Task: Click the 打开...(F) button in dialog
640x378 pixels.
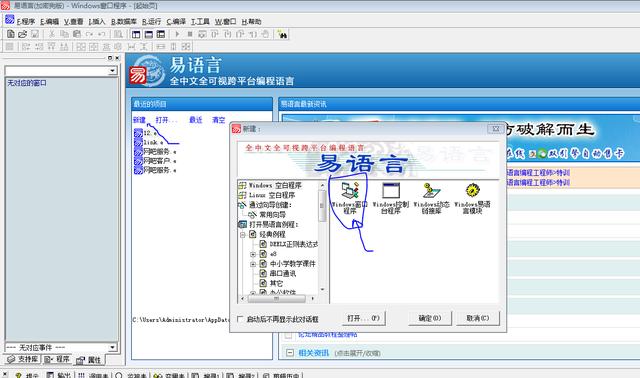Action: click(363, 318)
